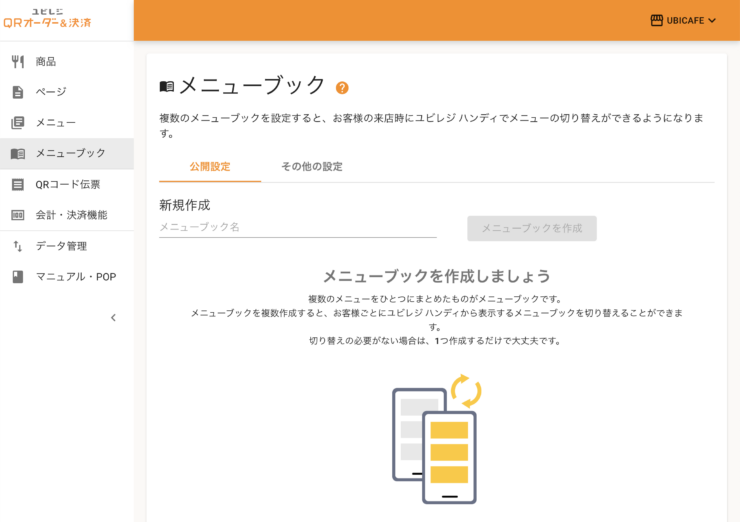Click the QRコード伝票 receipt icon

[17, 185]
